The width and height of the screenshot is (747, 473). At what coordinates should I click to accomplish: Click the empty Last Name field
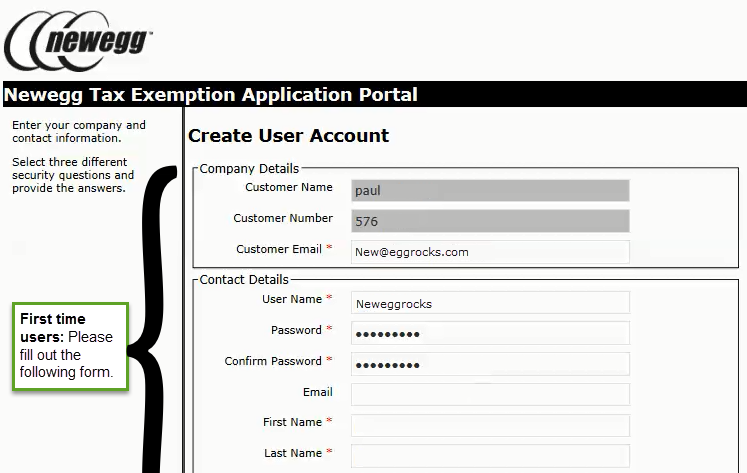click(x=490, y=456)
